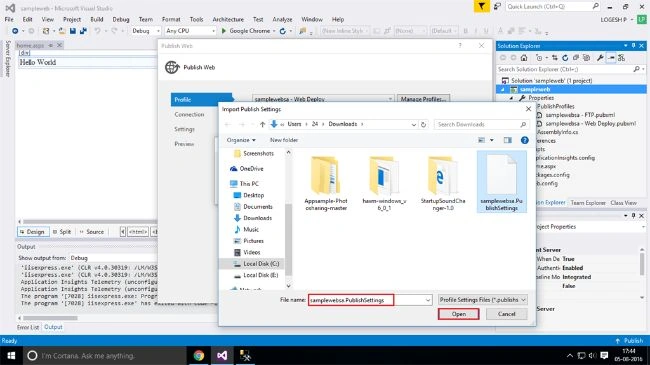The width and height of the screenshot is (650, 365).
Task: Open Google Chrome from the taskbar
Action: point(199,356)
